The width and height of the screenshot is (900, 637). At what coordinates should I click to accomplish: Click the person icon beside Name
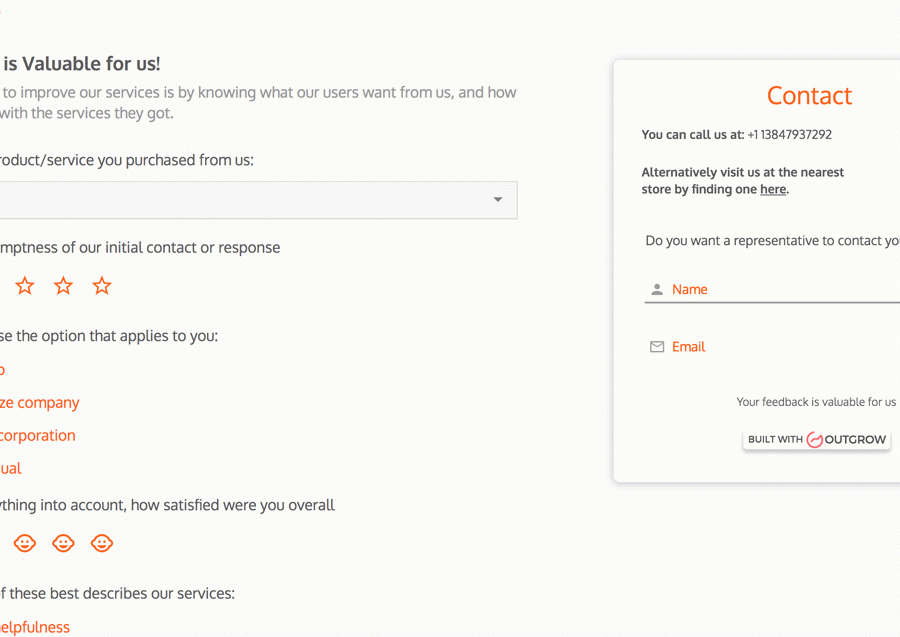(657, 289)
